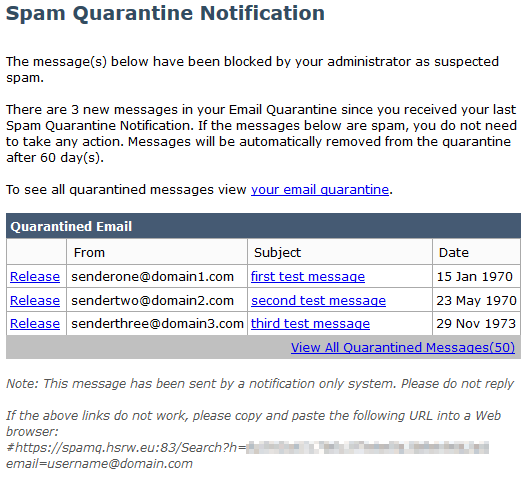
Task: Release the message from senderthree@domain3.com
Action: tap(35, 323)
